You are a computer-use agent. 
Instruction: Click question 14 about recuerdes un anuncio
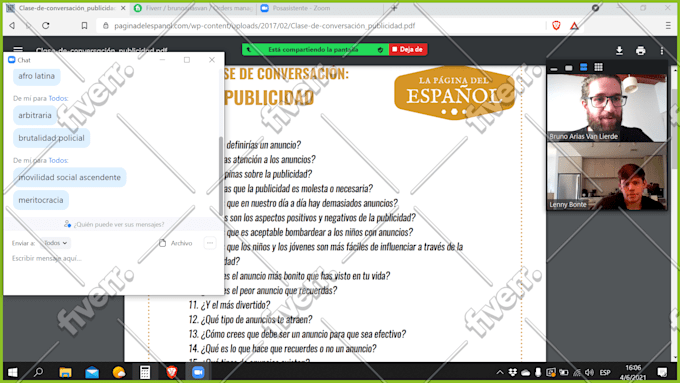click(x=282, y=348)
